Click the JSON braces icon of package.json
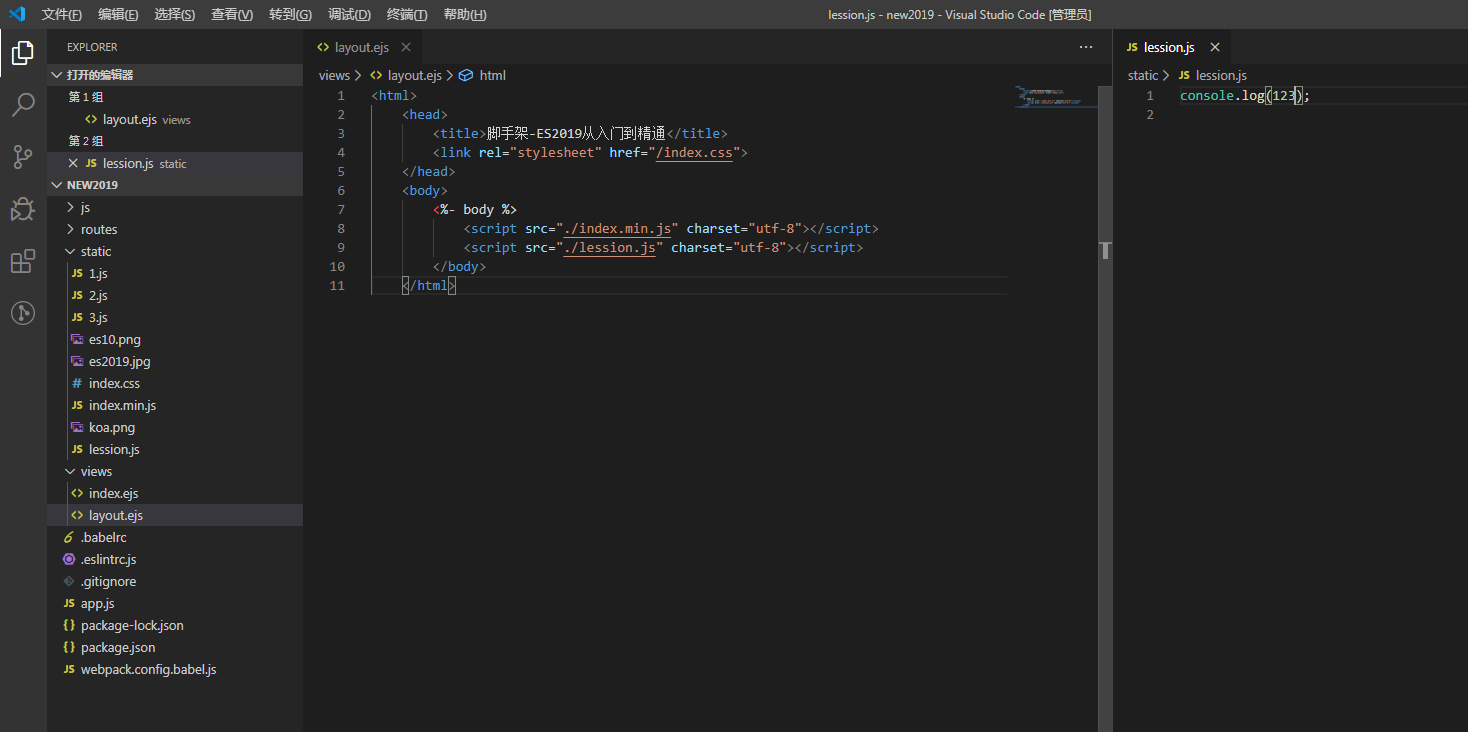The width and height of the screenshot is (1468, 732). coord(69,647)
